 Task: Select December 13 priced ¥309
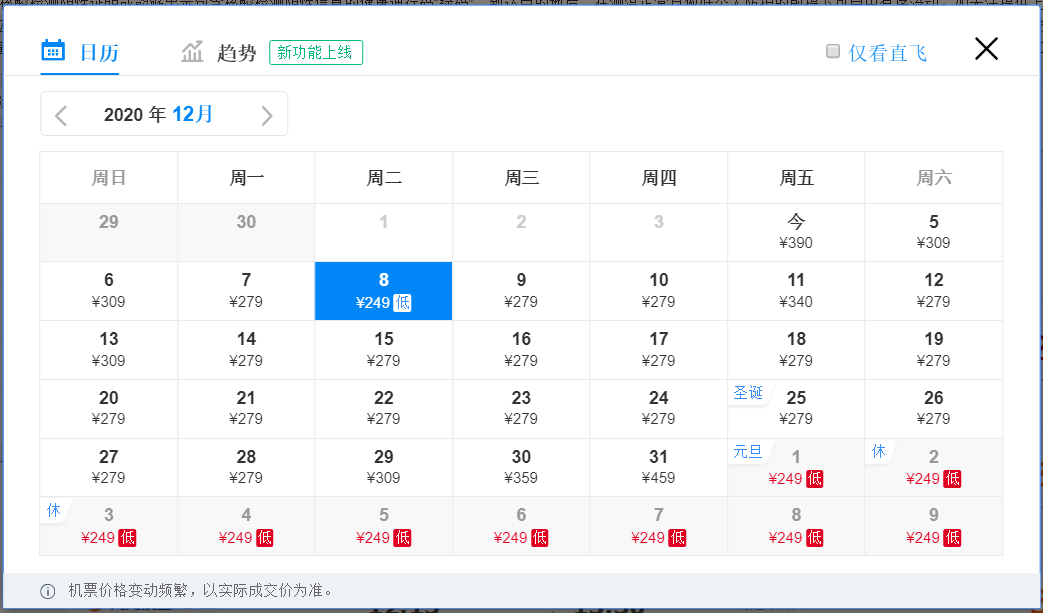(108, 350)
